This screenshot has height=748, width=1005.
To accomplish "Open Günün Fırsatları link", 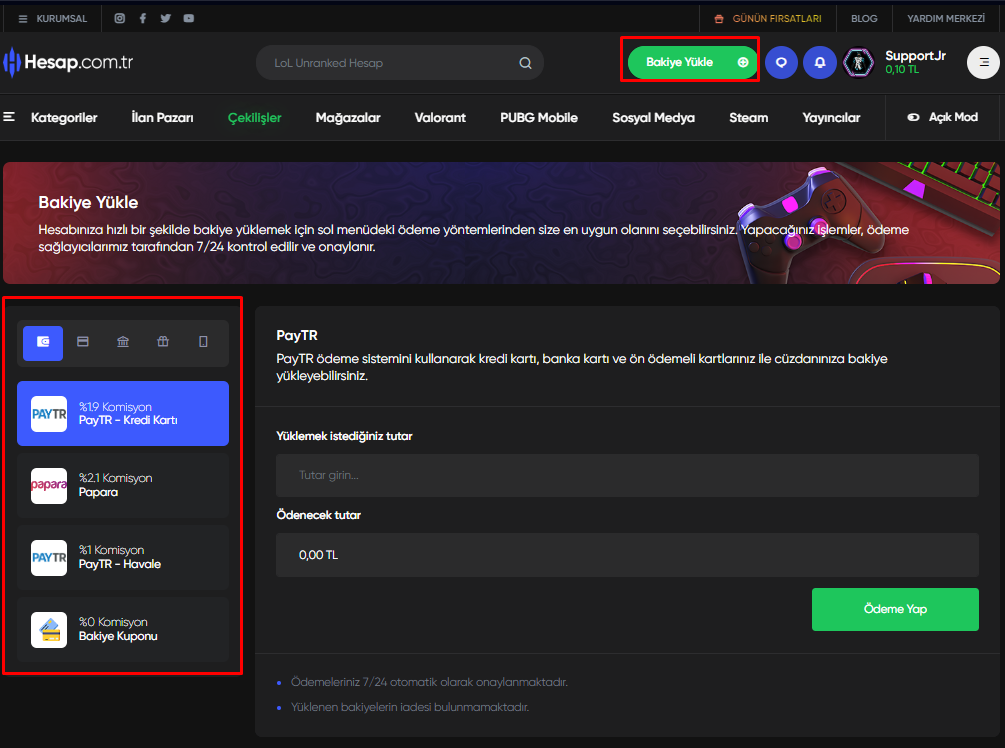I will click(777, 19).
